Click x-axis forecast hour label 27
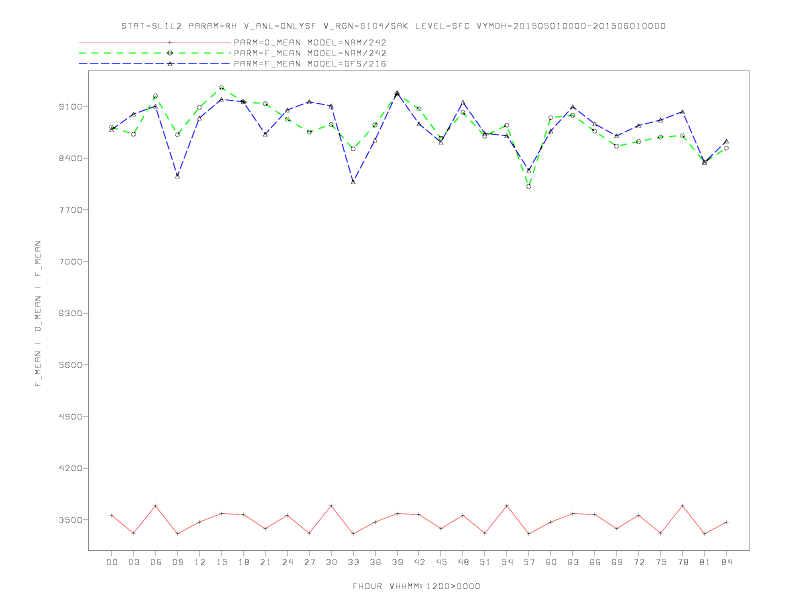The width and height of the screenshot is (792, 612). pyautogui.click(x=309, y=562)
